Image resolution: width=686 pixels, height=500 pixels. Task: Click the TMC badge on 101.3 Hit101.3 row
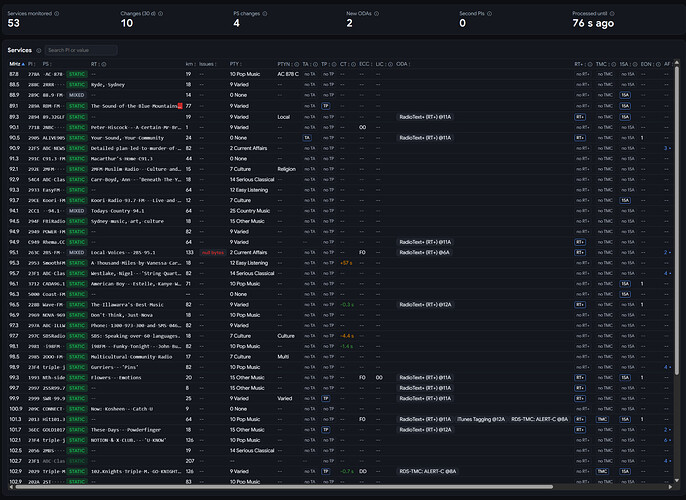[x=602, y=419]
